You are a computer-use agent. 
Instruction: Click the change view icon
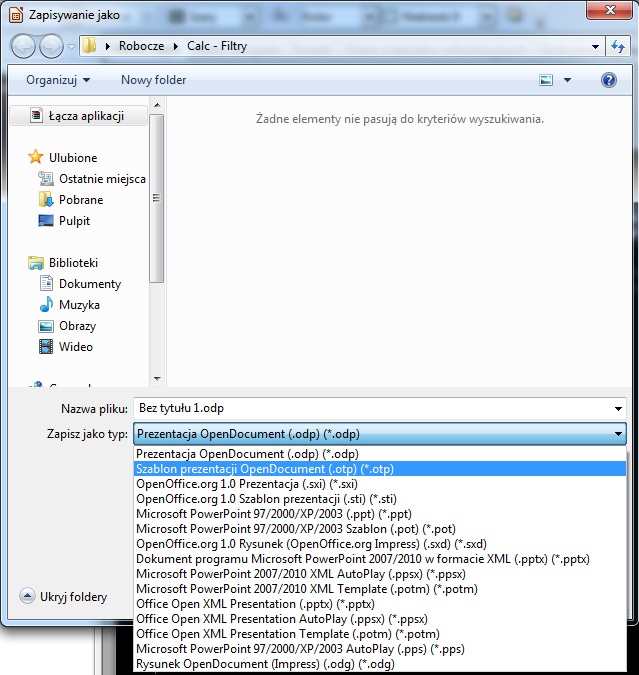546,80
